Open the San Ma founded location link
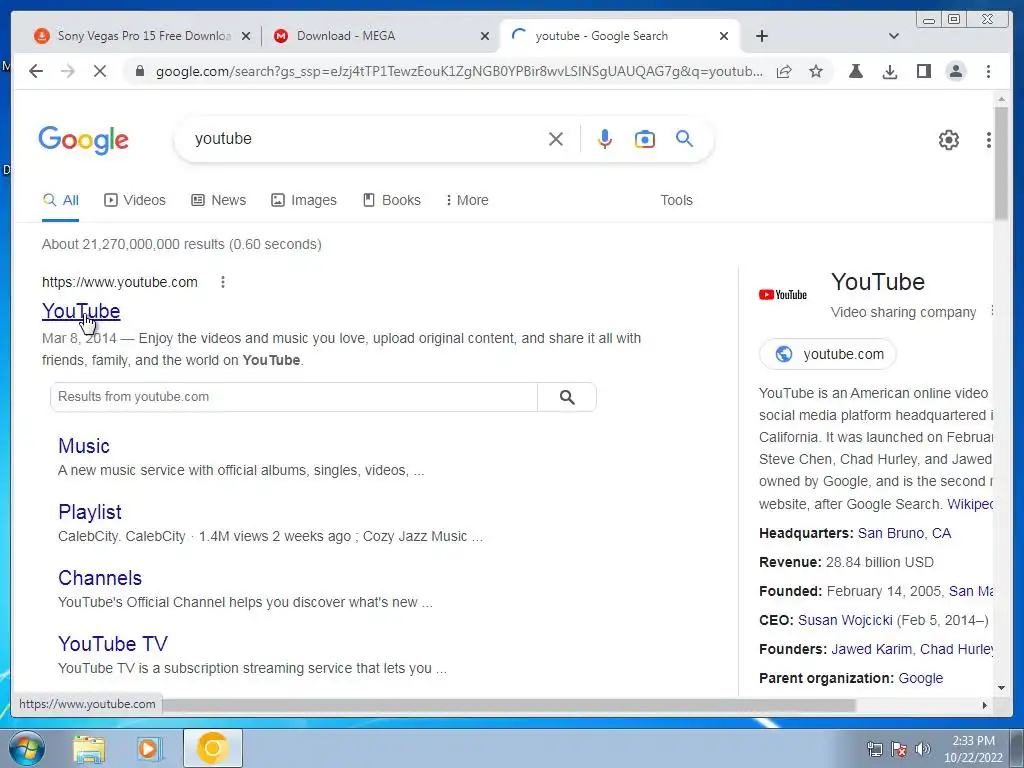The image size is (1024, 768). point(970,592)
